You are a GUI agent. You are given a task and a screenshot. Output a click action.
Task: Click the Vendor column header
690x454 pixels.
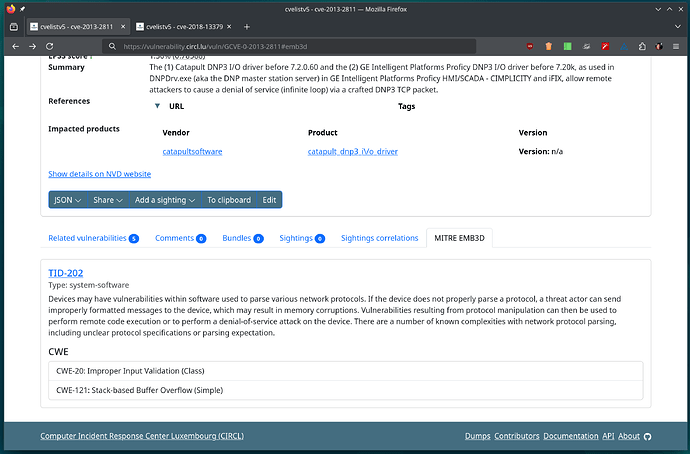(x=176, y=132)
